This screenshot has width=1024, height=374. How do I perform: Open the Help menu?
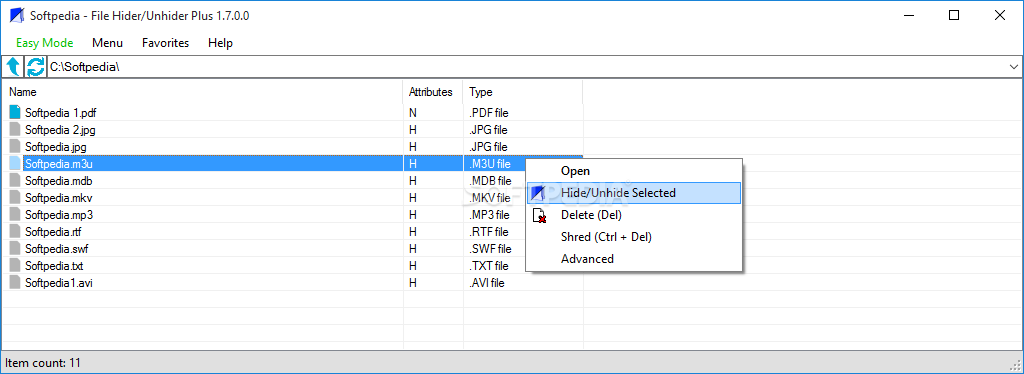[220, 43]
